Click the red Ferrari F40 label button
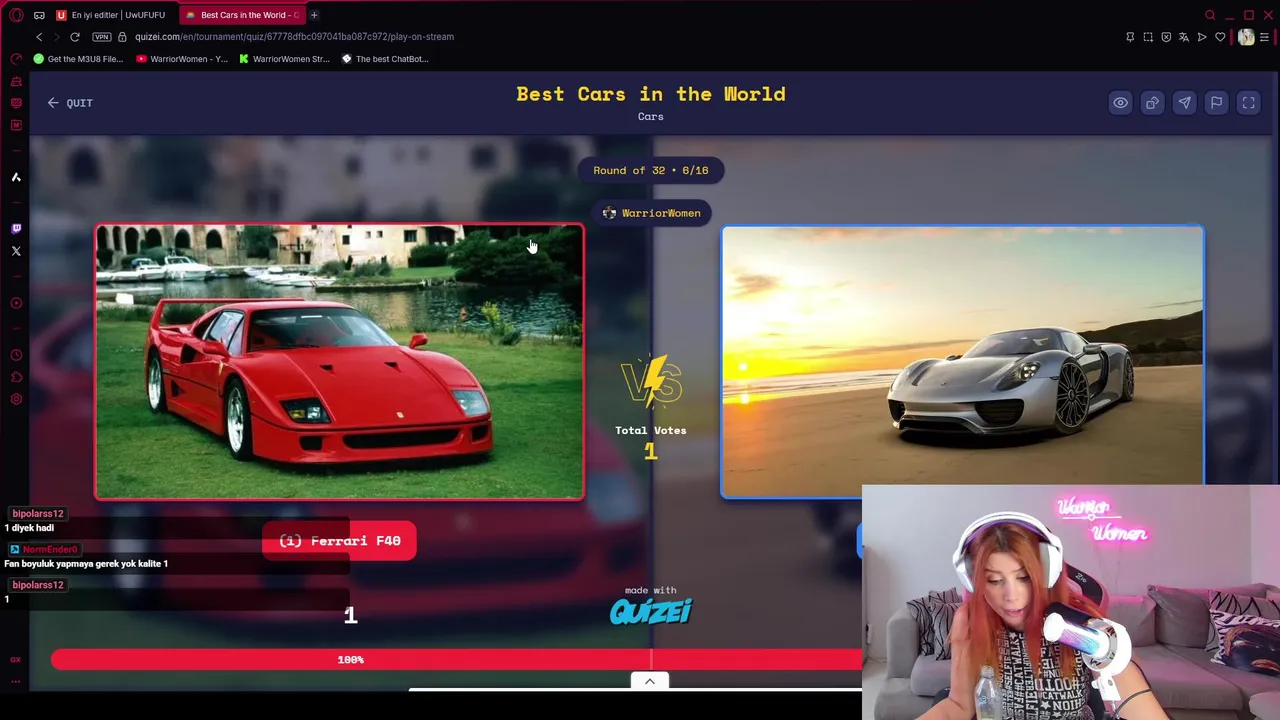 (x=339, y=541)
